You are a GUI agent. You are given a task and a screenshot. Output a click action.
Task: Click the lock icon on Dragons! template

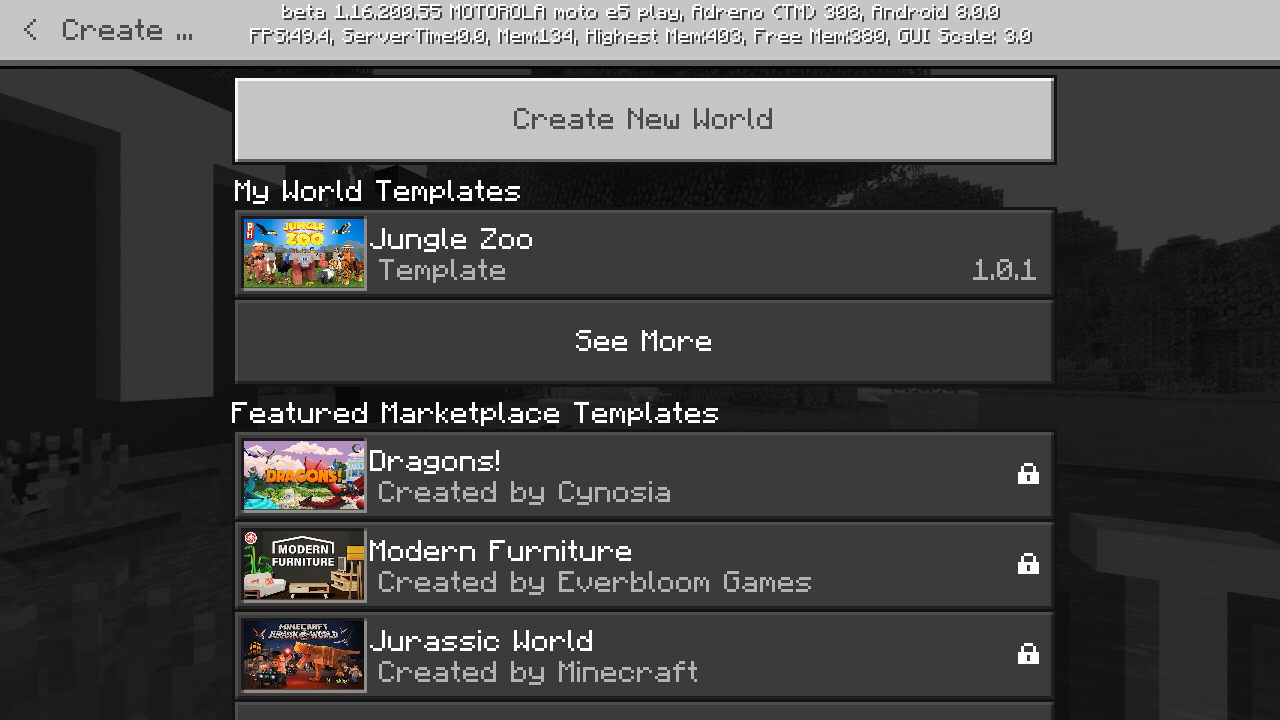(x=1028, y=473)
